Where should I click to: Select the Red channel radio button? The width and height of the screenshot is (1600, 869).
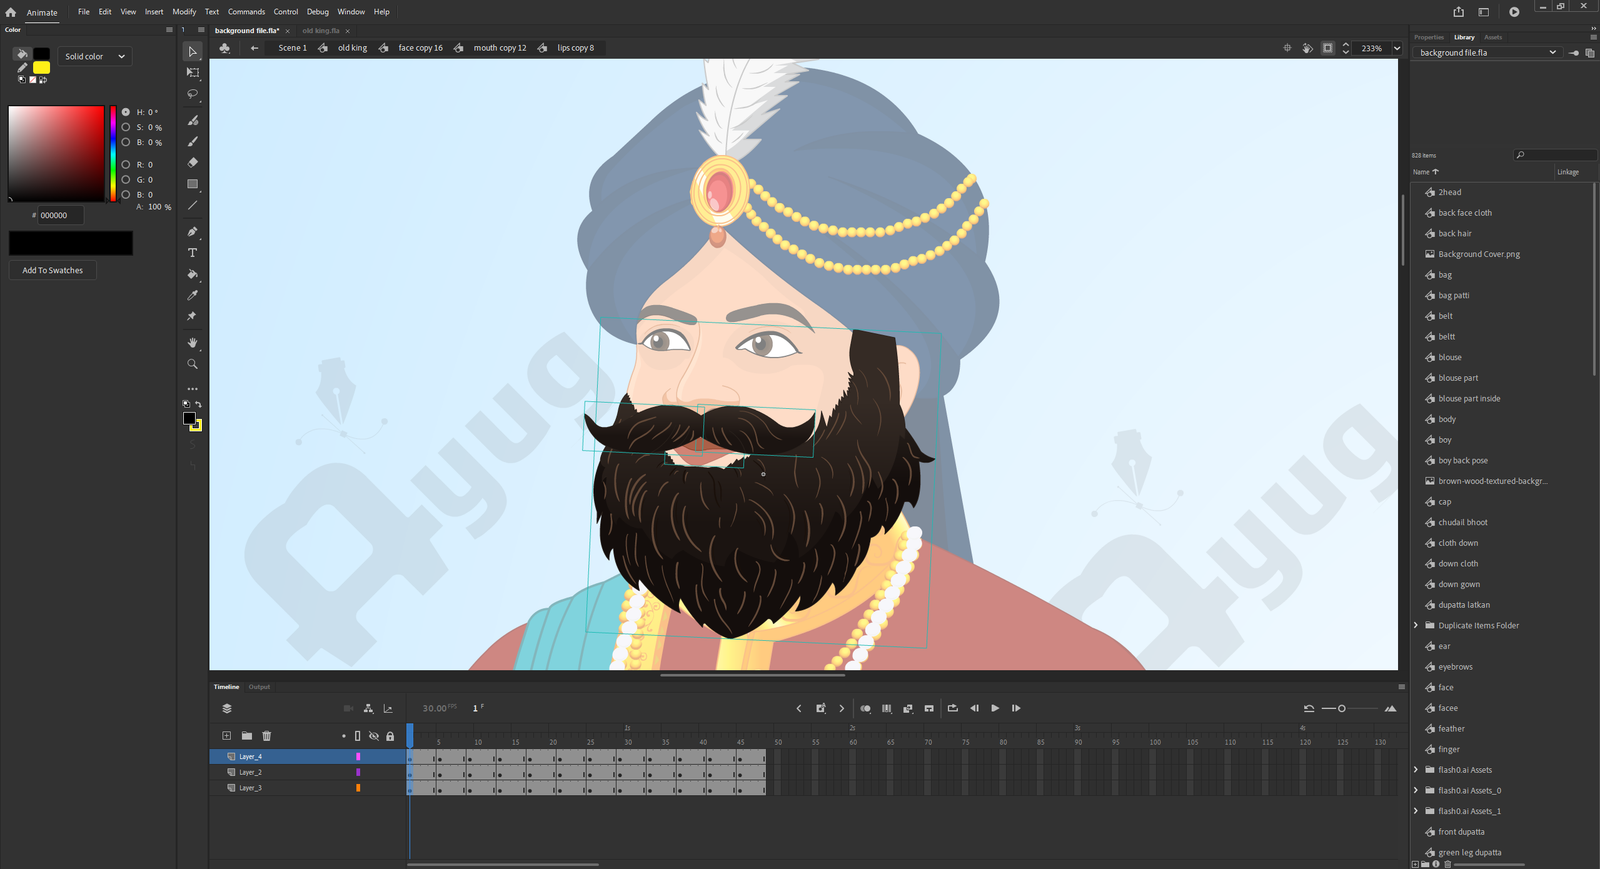126,164
